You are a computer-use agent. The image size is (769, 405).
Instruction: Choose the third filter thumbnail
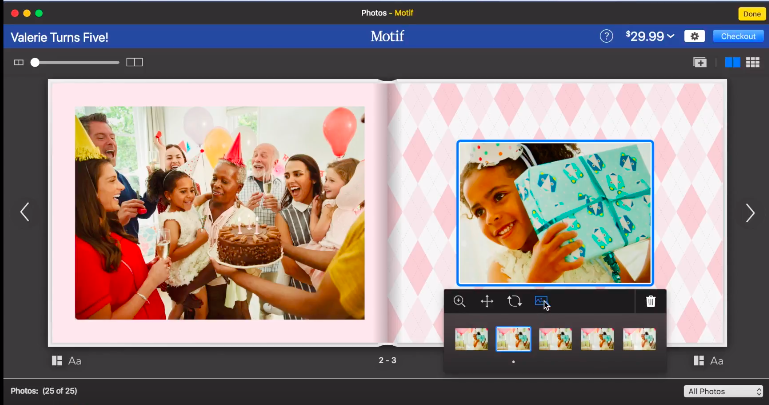(555, 339)
